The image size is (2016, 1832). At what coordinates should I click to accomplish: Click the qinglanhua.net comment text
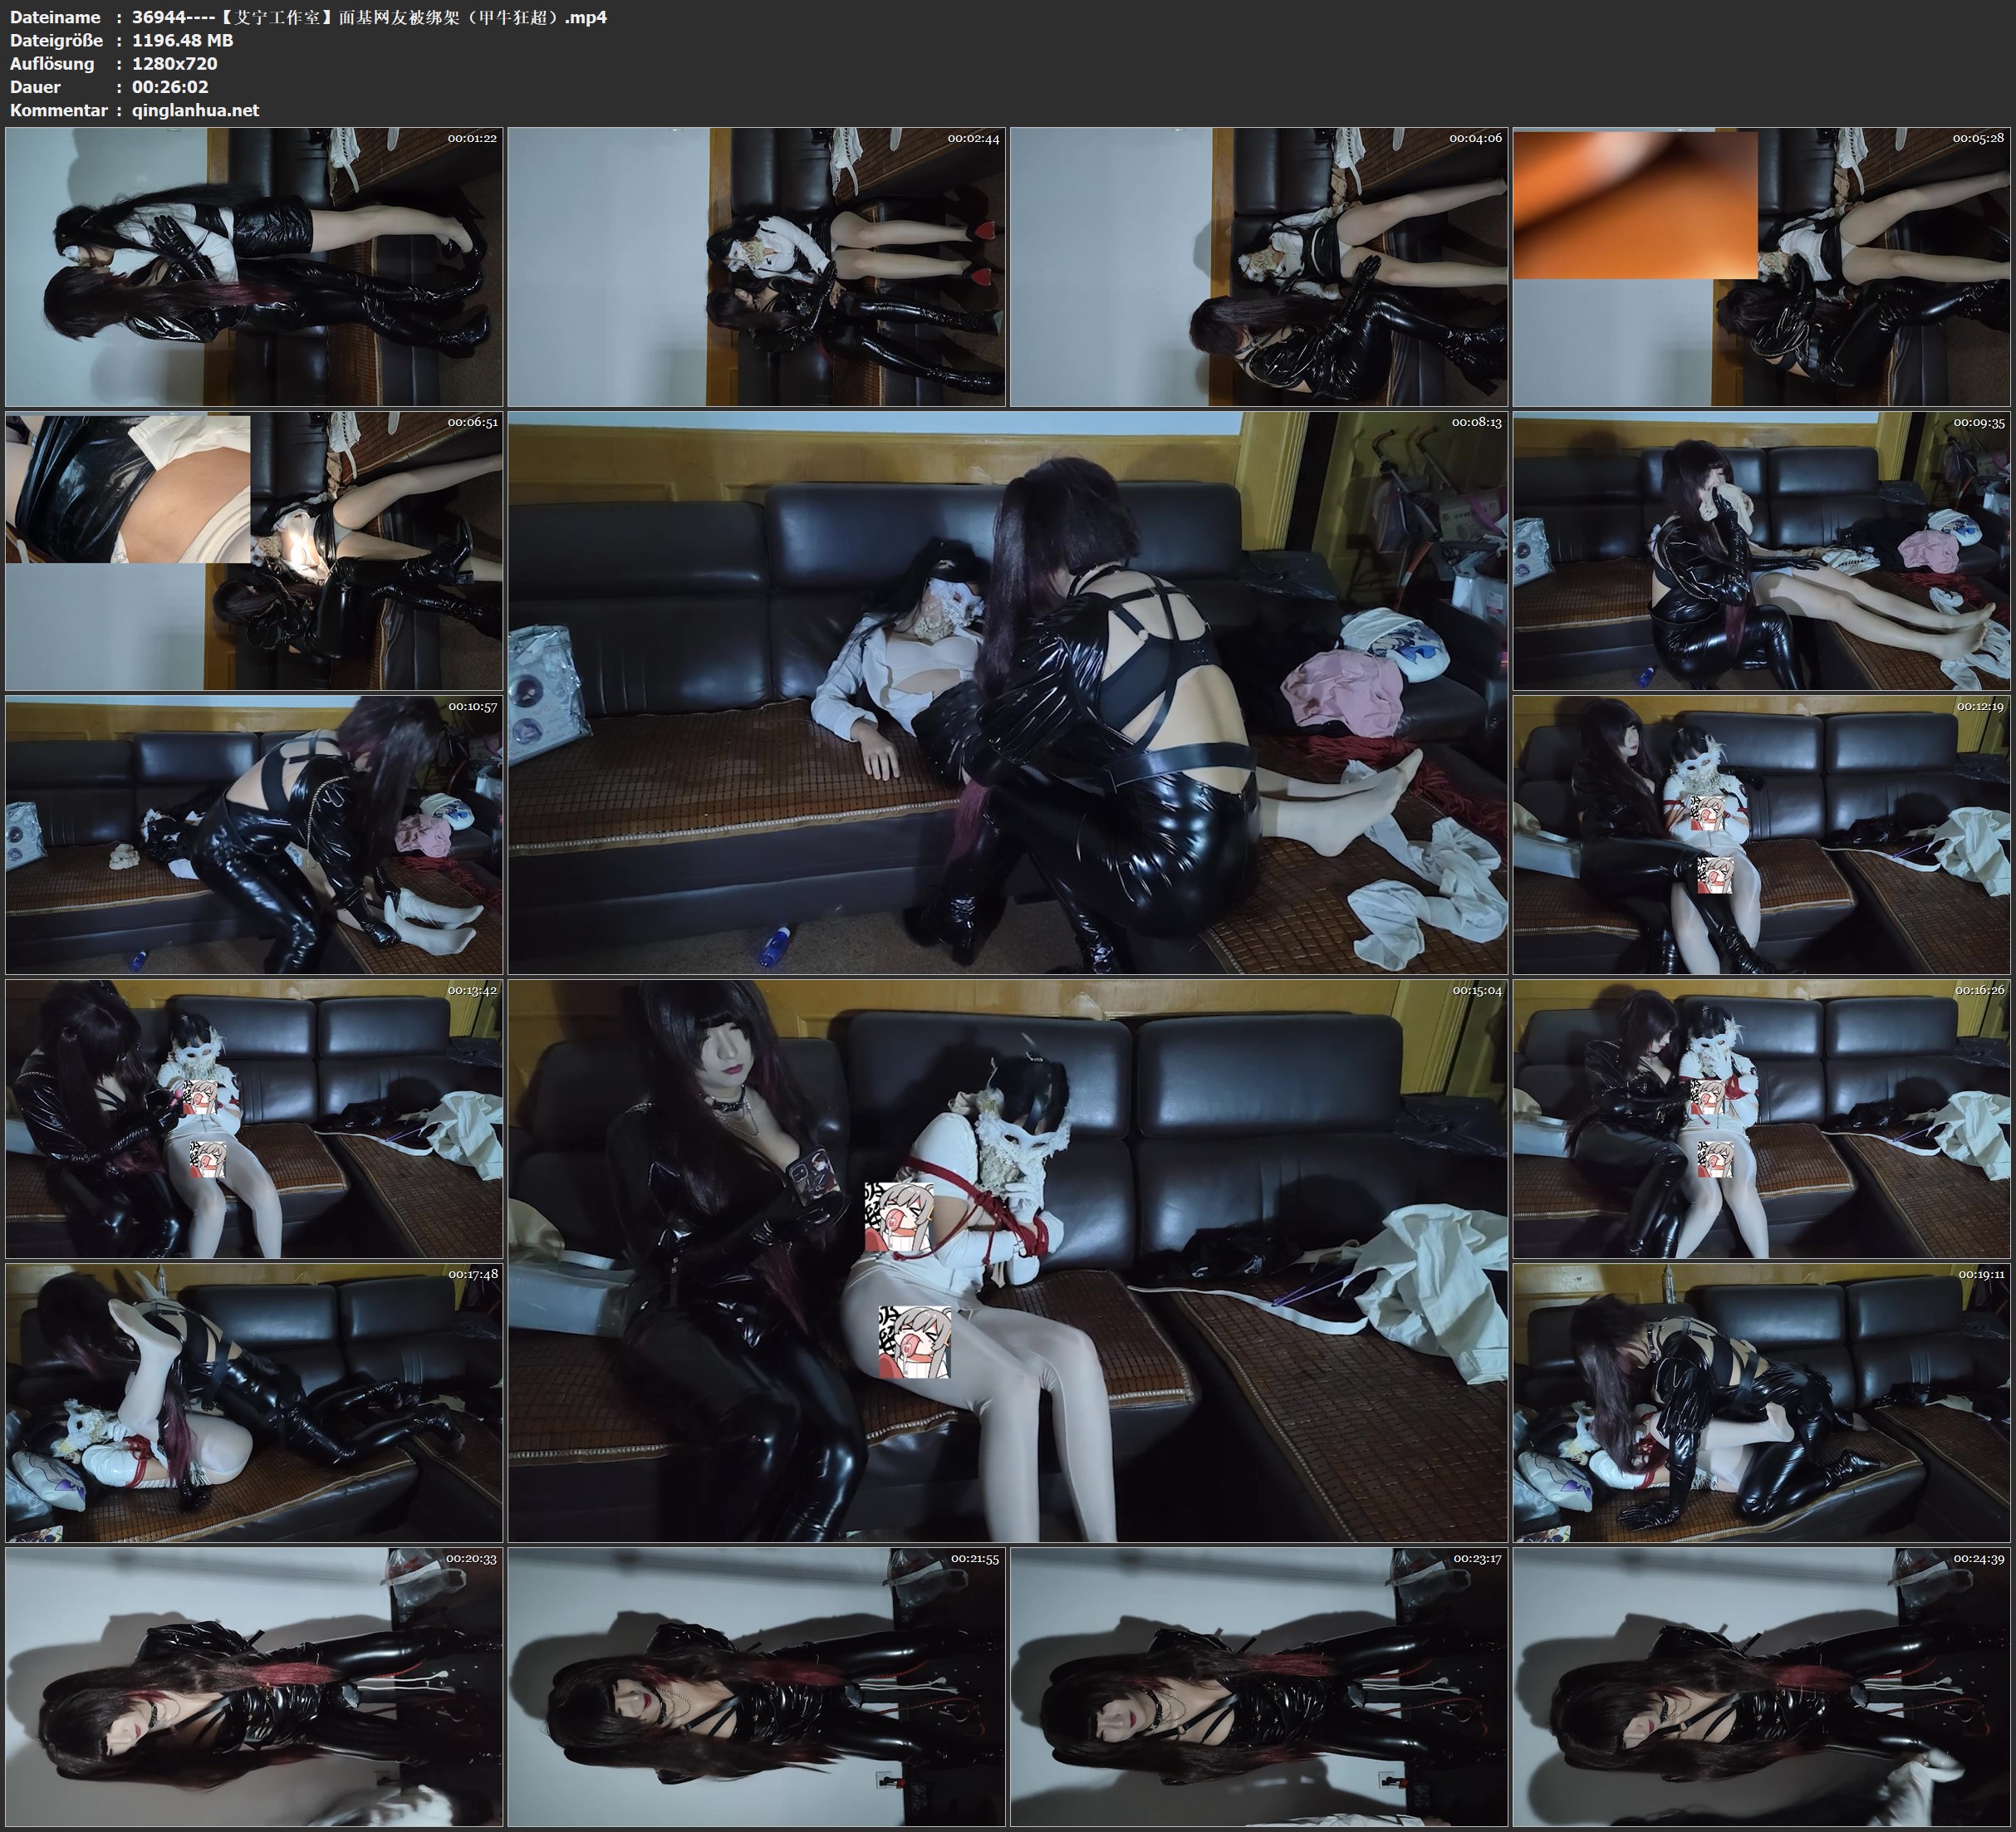195,110
